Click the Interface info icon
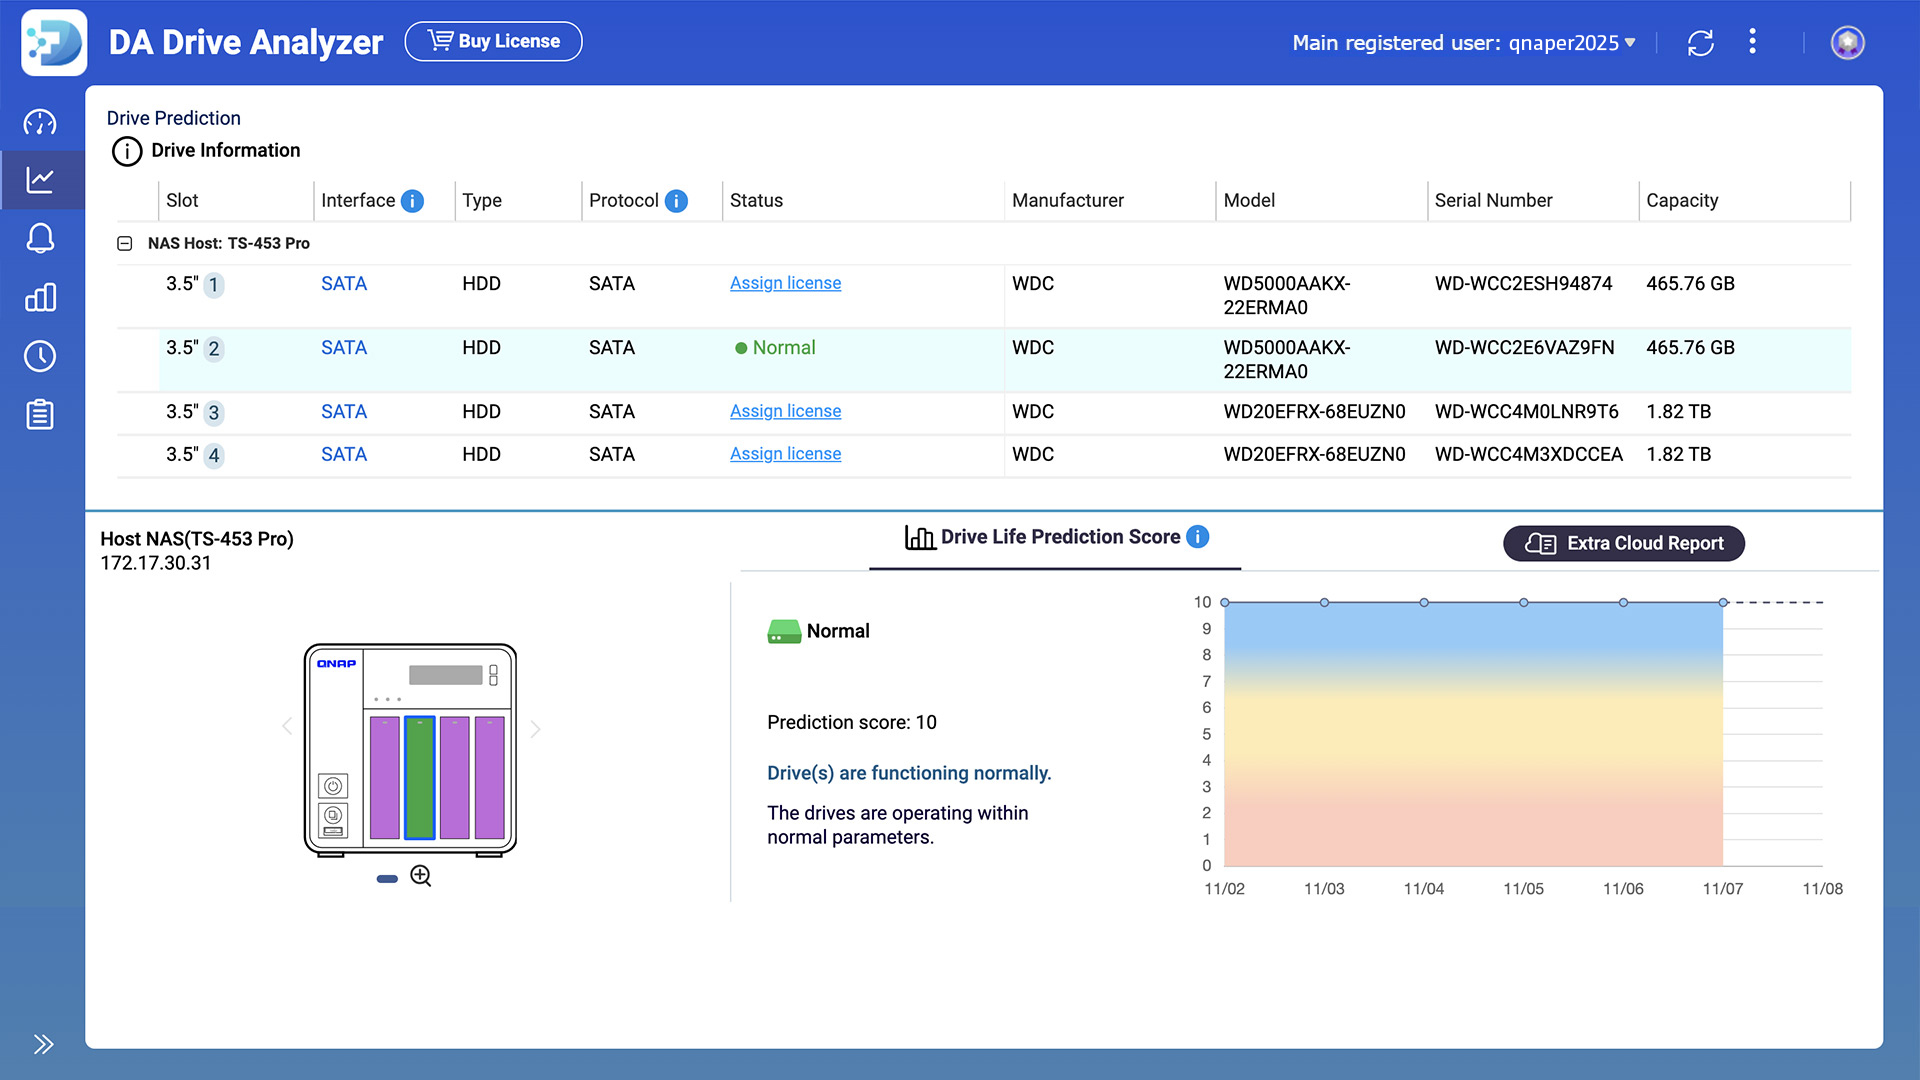The height and width of the screenshot is (1080, 1920). 412,201
